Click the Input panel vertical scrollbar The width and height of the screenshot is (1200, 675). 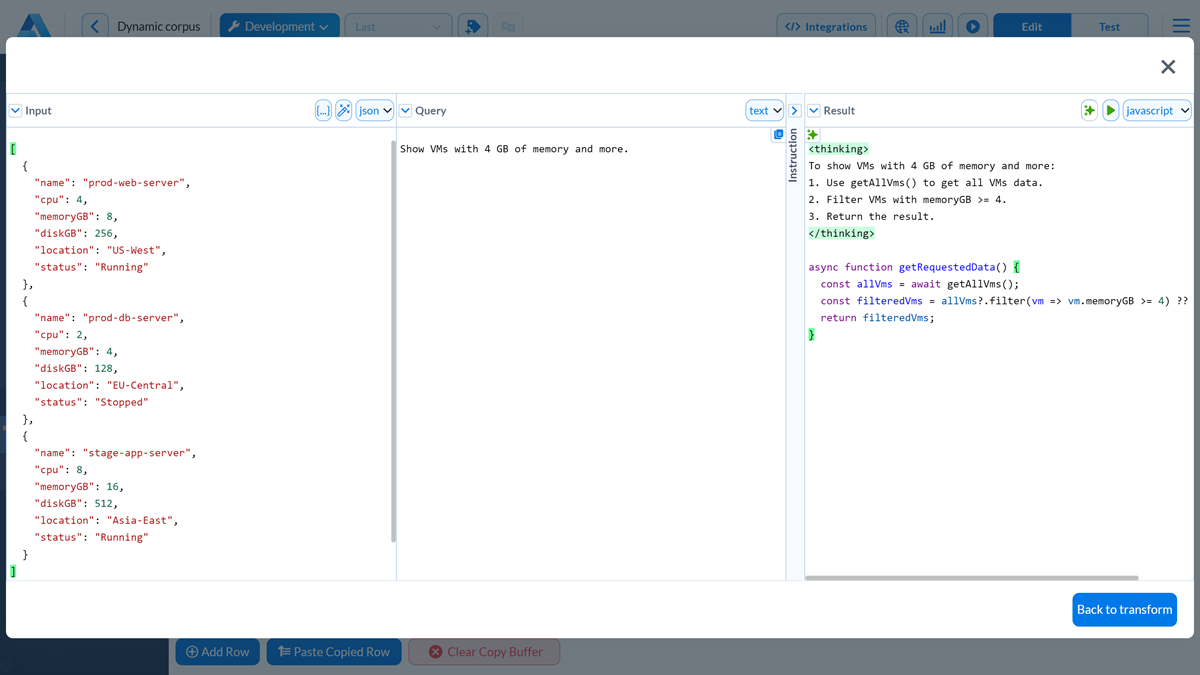pyautogui.click(x=393, y=340)
